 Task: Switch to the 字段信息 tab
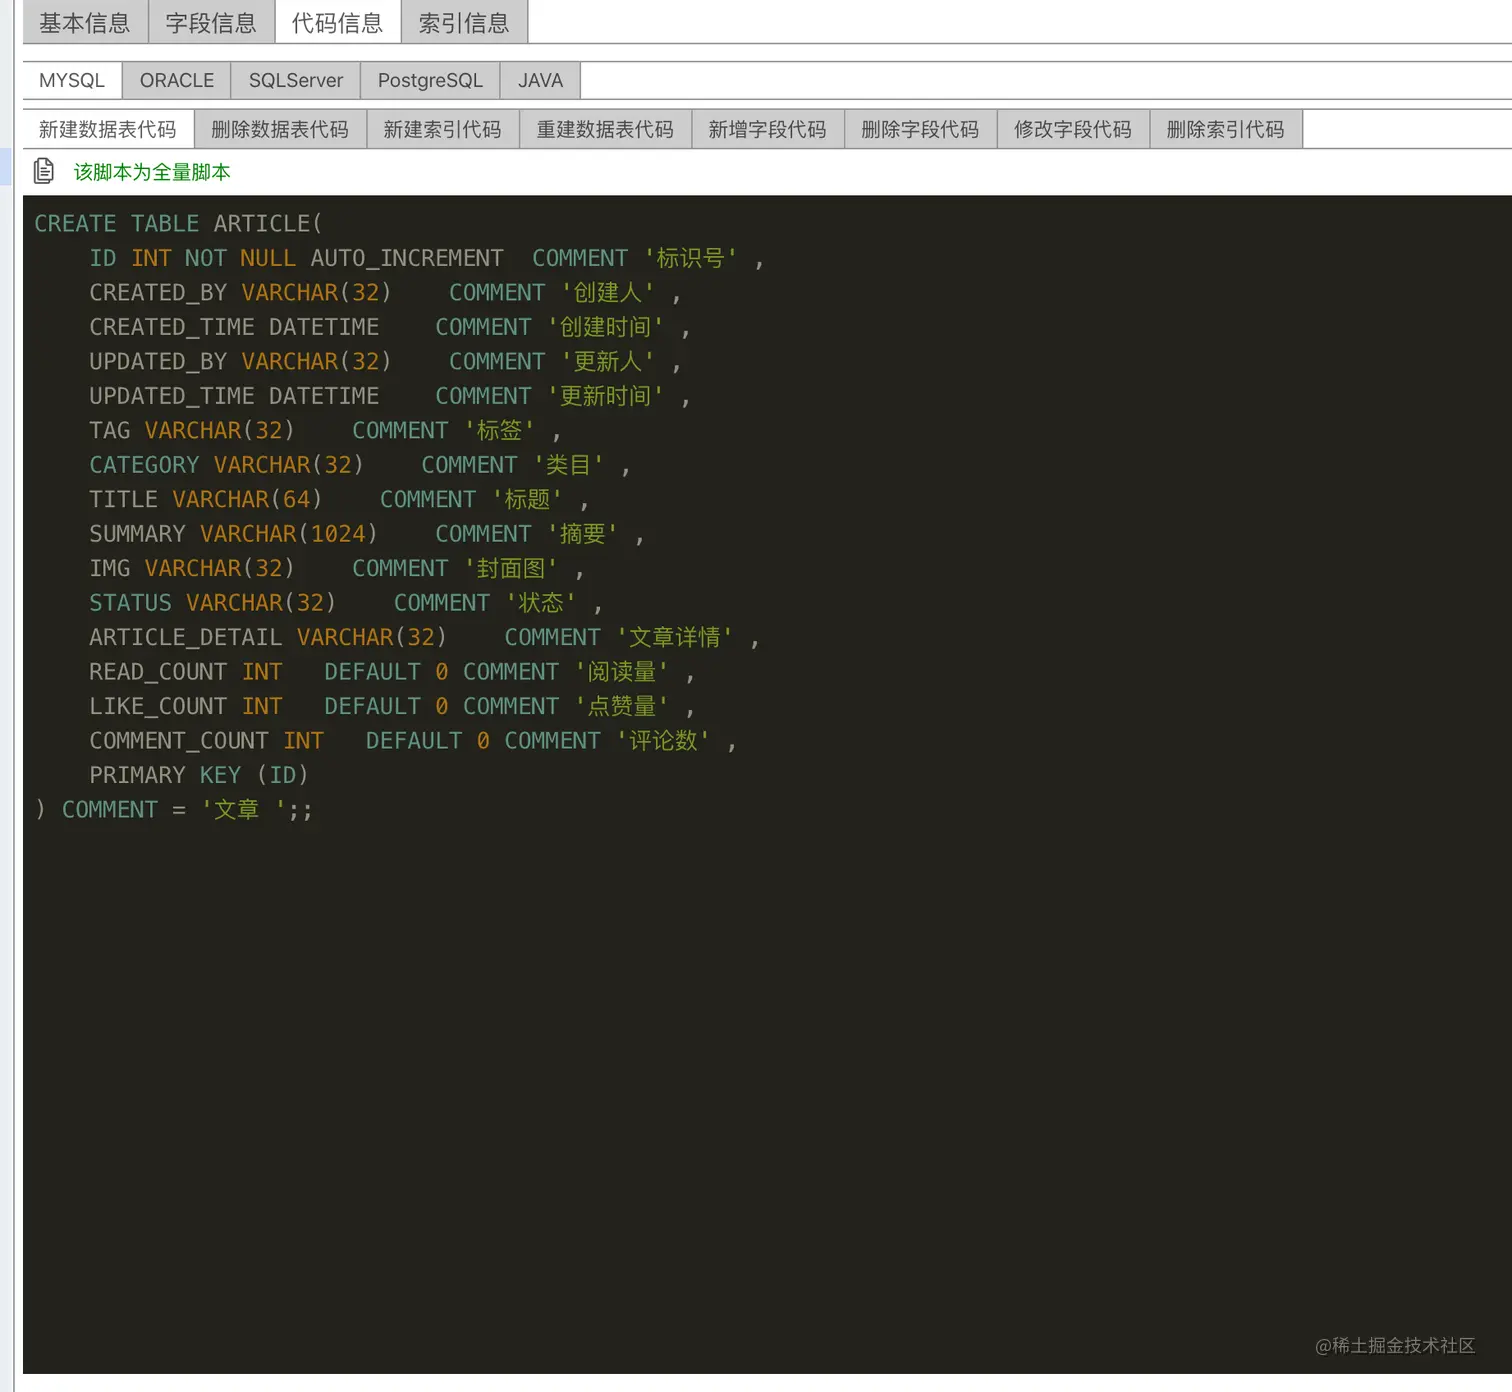211,23
